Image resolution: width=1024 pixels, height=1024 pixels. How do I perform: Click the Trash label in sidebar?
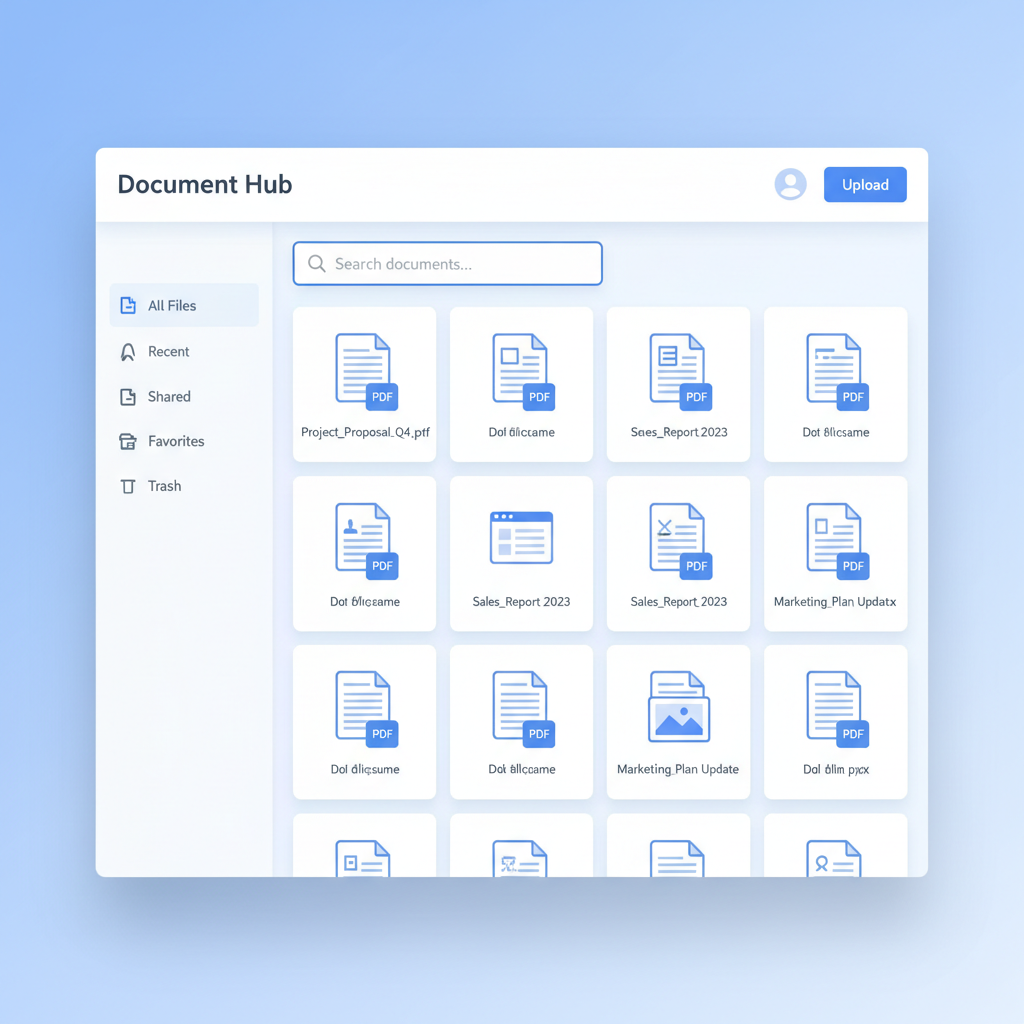(x=165, y=486)
